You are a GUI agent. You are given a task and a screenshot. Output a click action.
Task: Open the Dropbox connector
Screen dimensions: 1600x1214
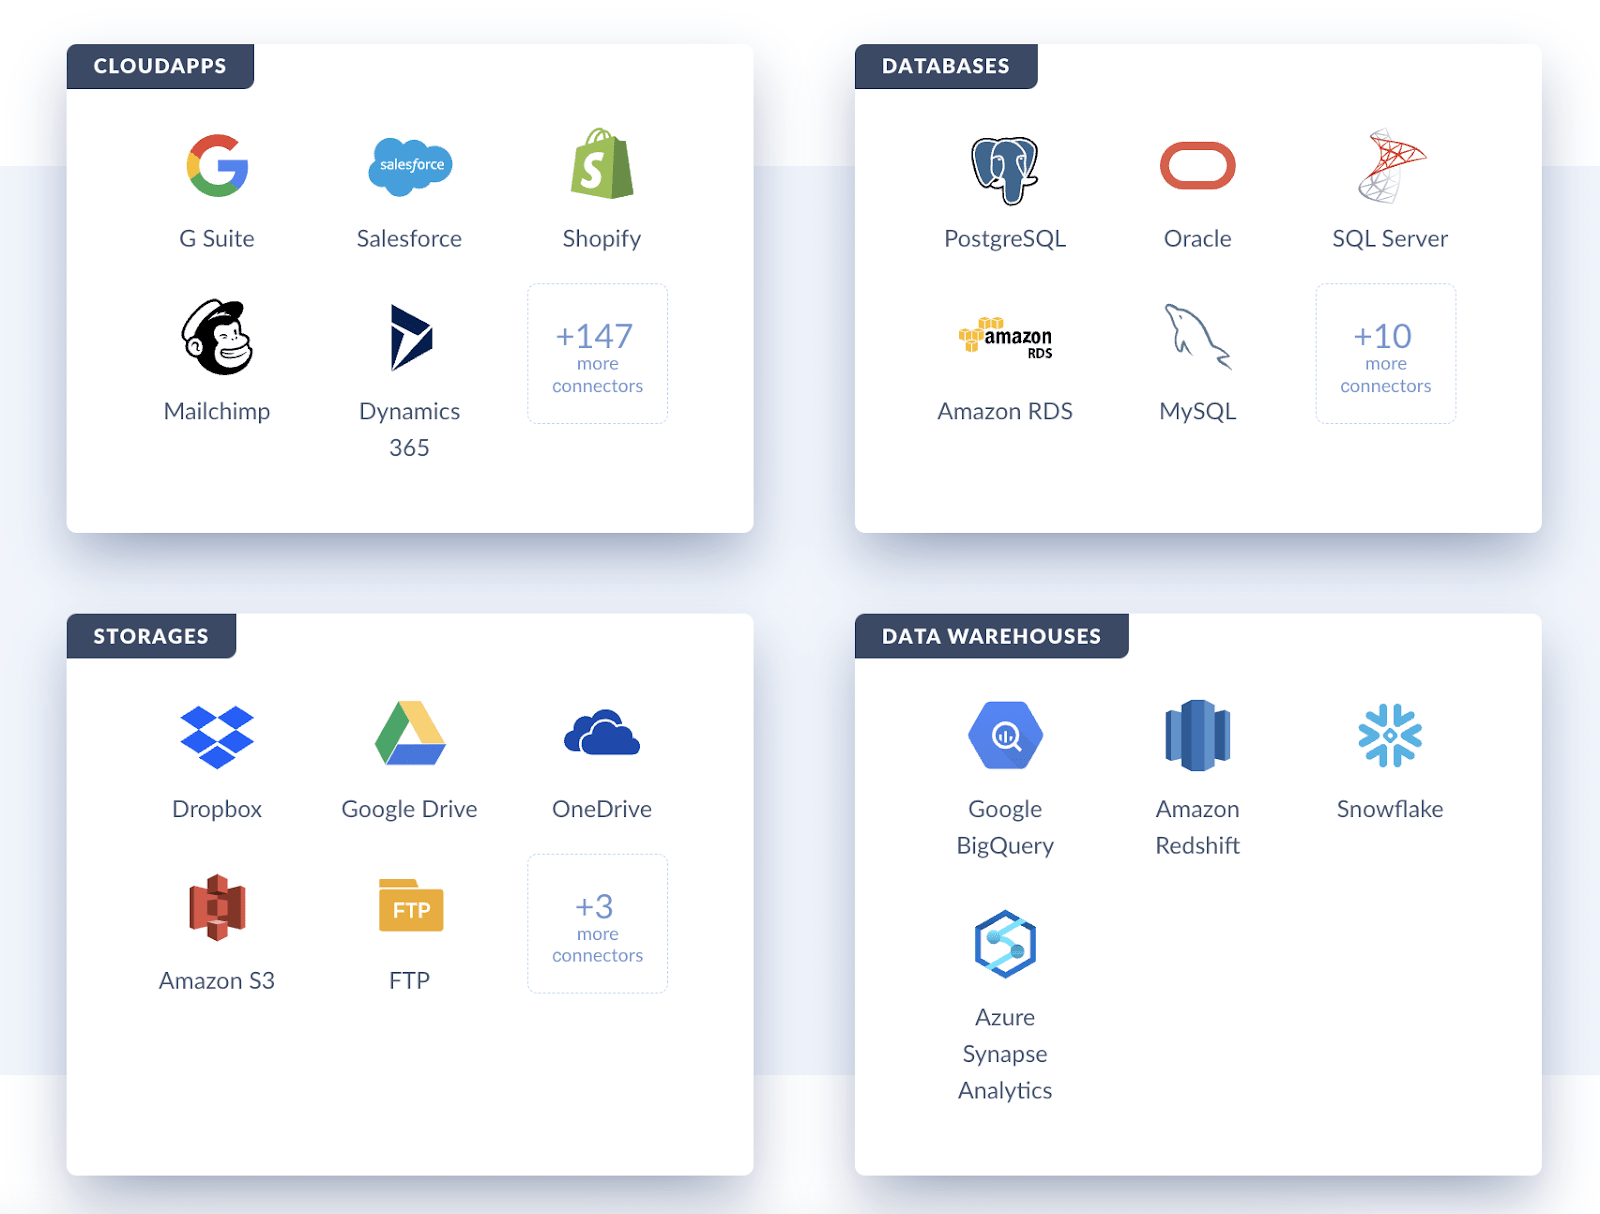[217, 736]
